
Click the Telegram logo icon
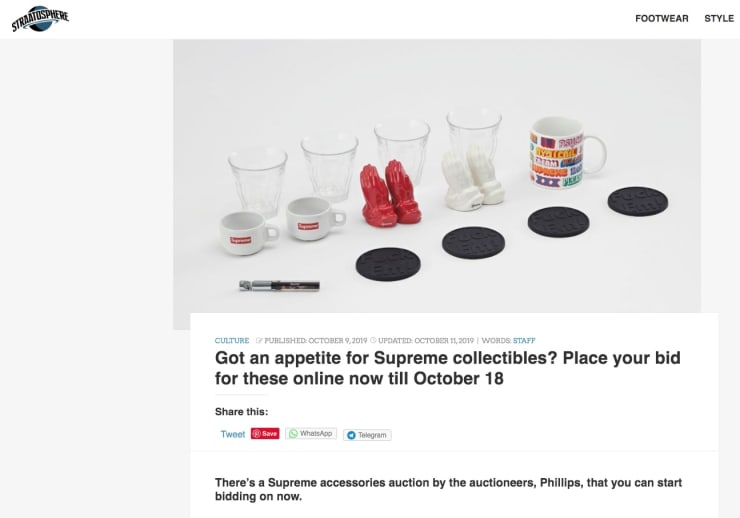(351, 435)
